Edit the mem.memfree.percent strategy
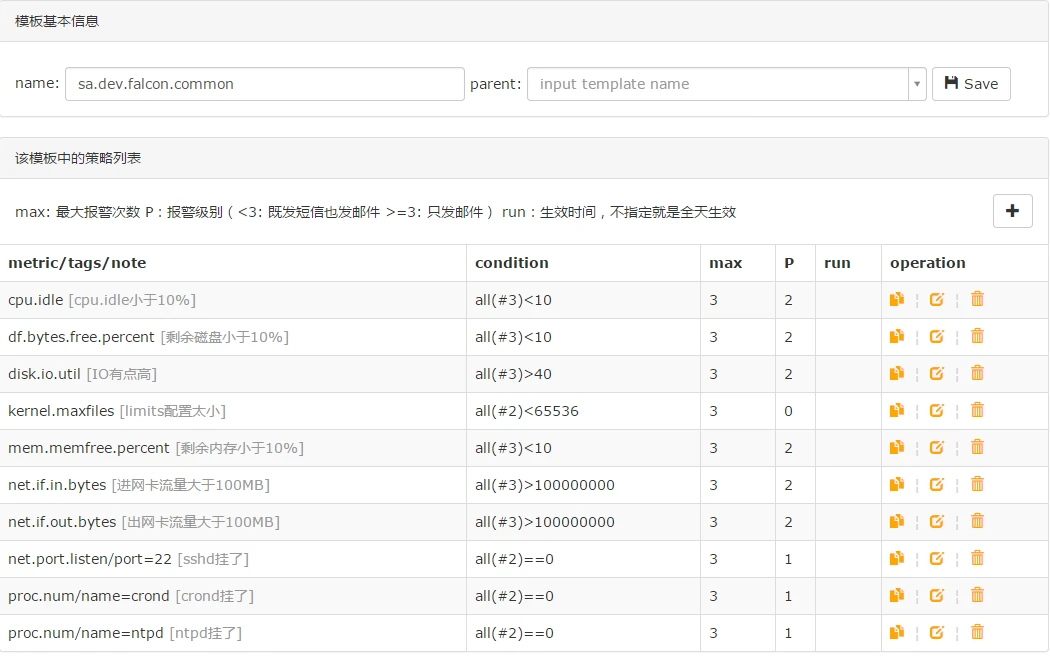Viewport: 1050px width, 662px height. pos(937,447)
